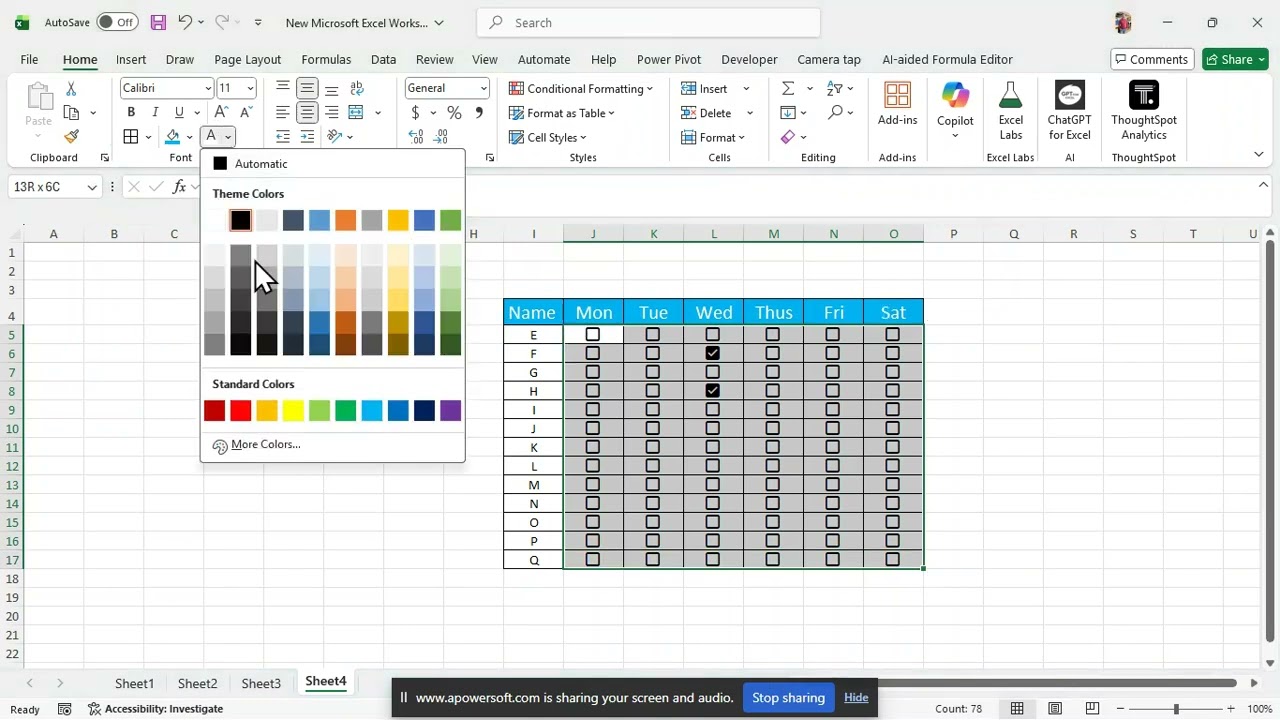Expand Conditional Formatting menu
The width and height of the screenshot is (1280, 720).
[x=581, y=88]
